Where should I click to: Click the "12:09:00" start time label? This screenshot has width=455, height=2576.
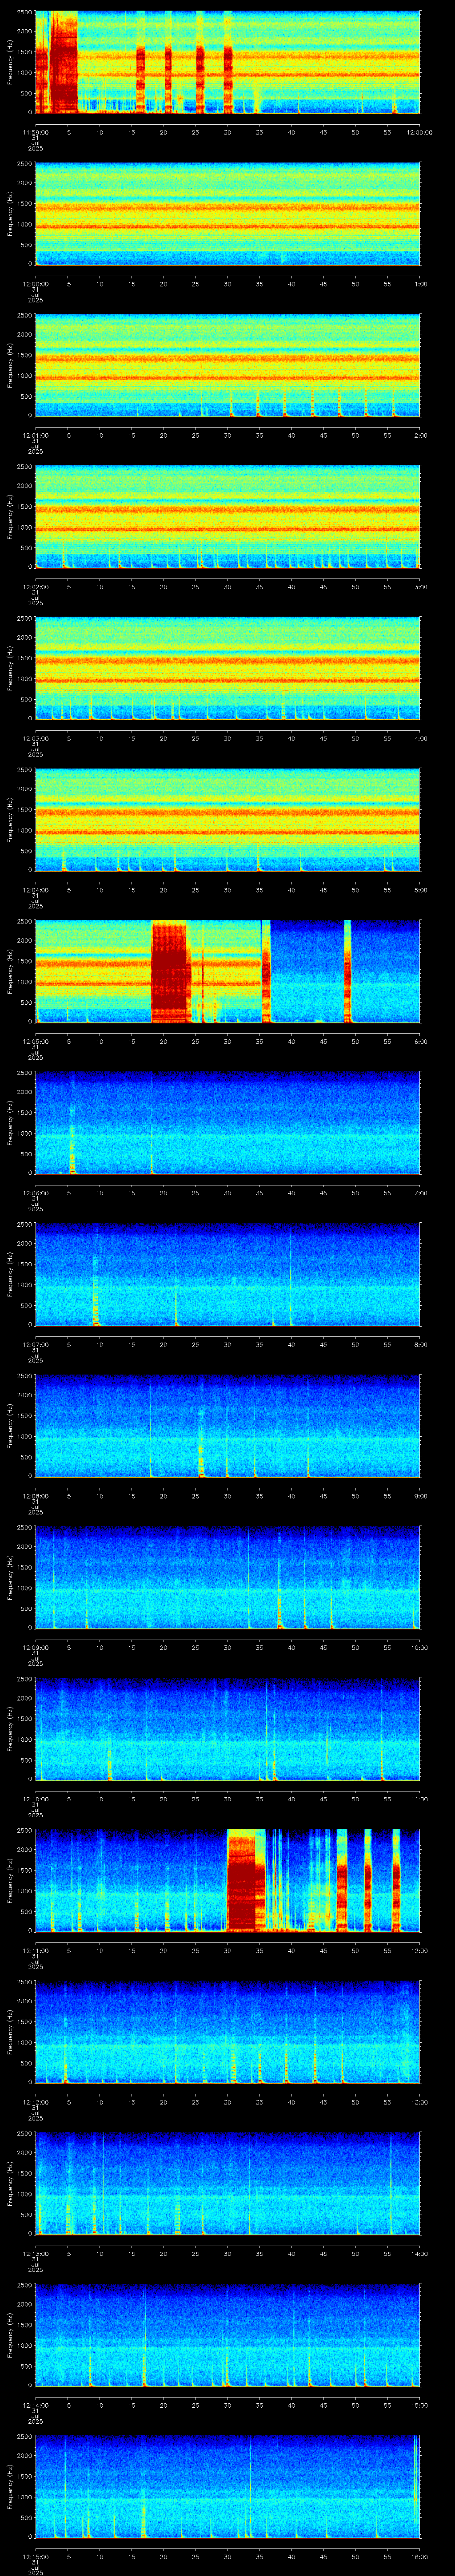35,1648
